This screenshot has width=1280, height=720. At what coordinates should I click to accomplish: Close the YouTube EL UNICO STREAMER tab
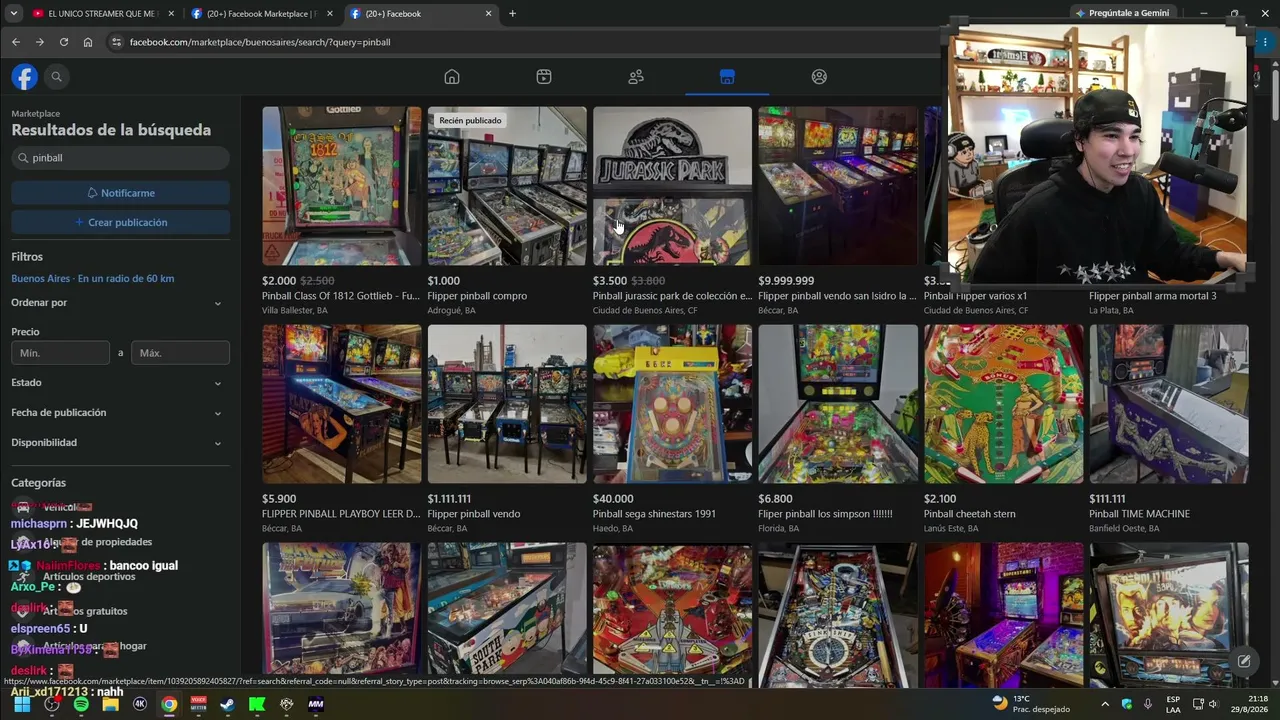point(171,14)
